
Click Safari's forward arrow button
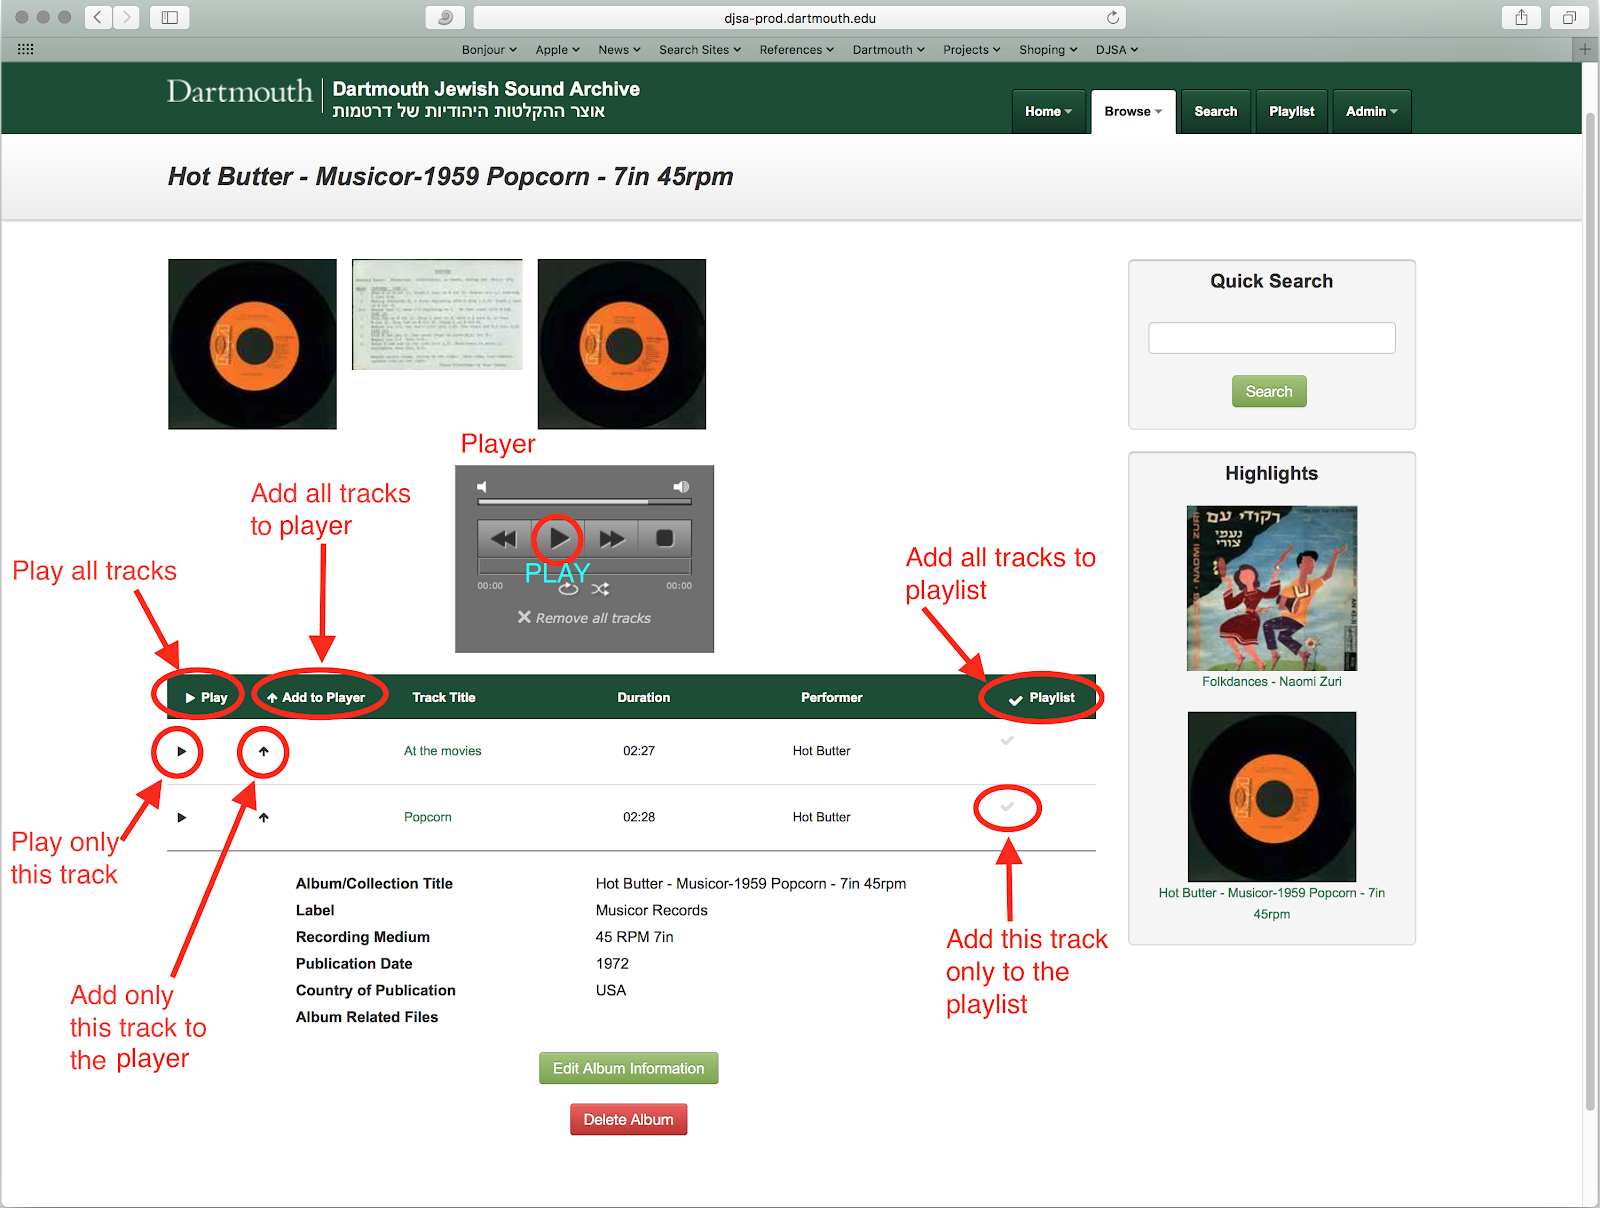point(126,17)
